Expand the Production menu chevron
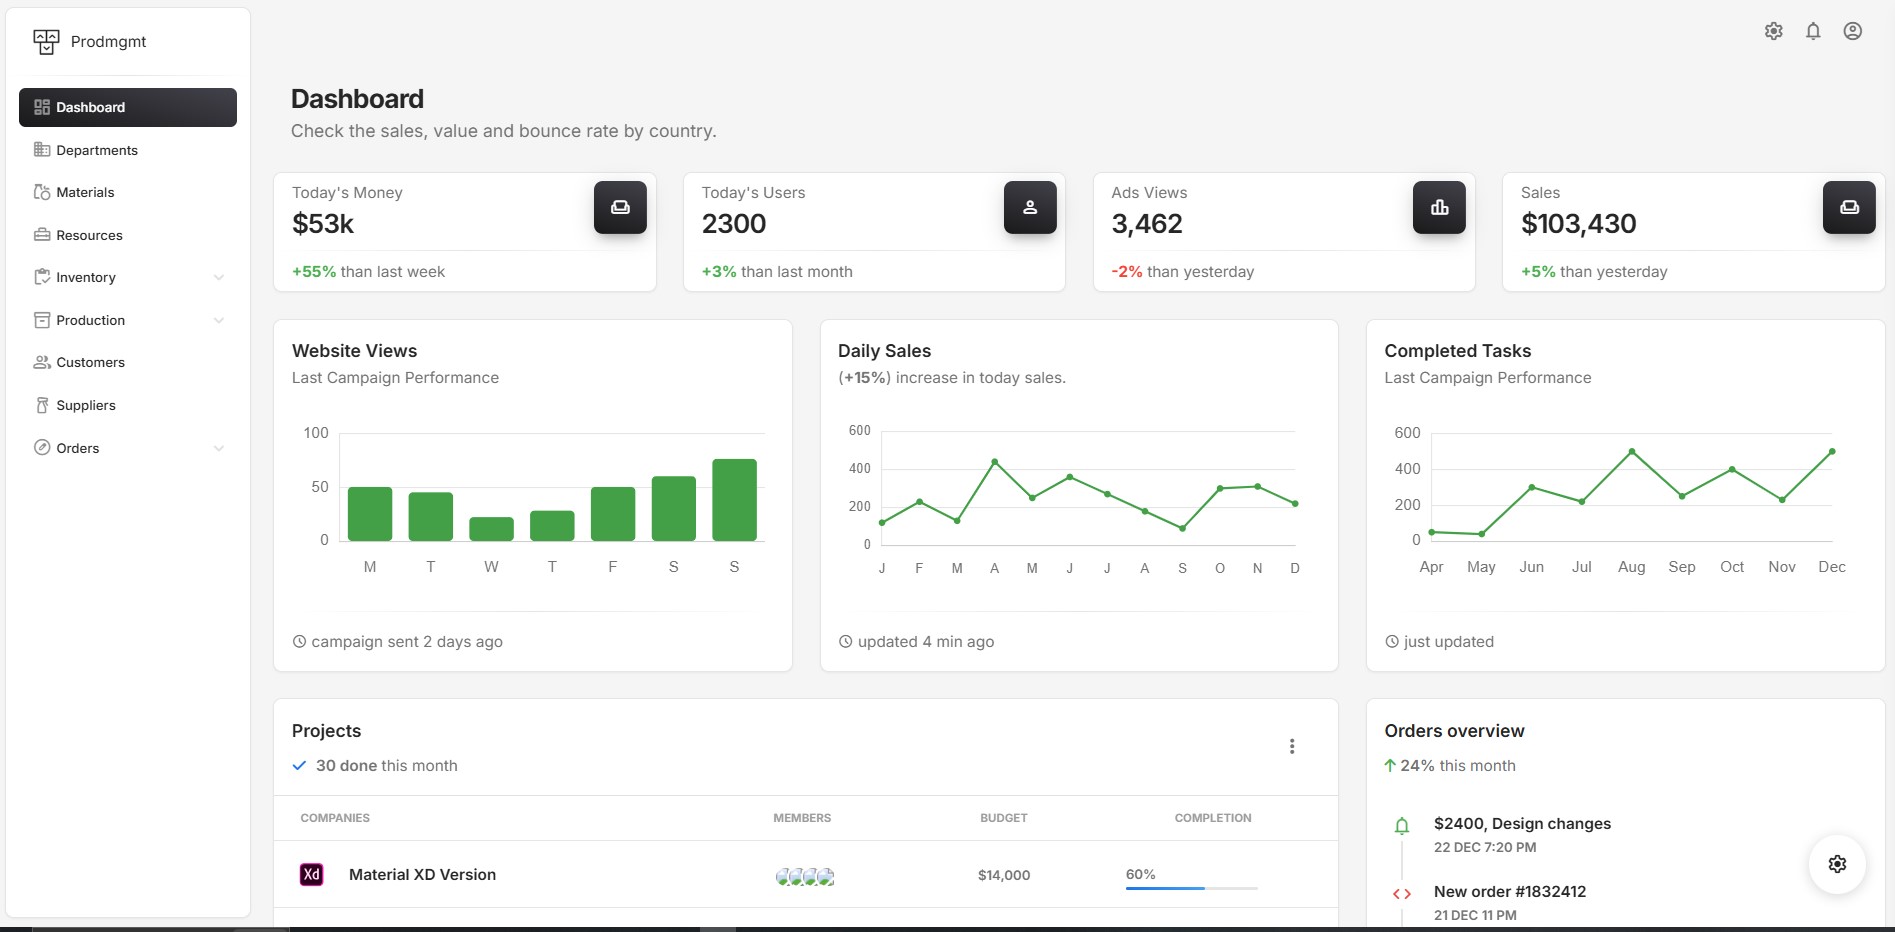Image resolution: width=1895 pixels, height=932 pixels. click(x=219, y=321)
